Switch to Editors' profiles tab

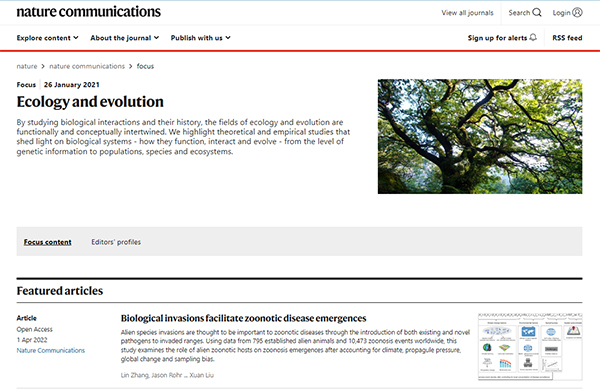[116, 242]
